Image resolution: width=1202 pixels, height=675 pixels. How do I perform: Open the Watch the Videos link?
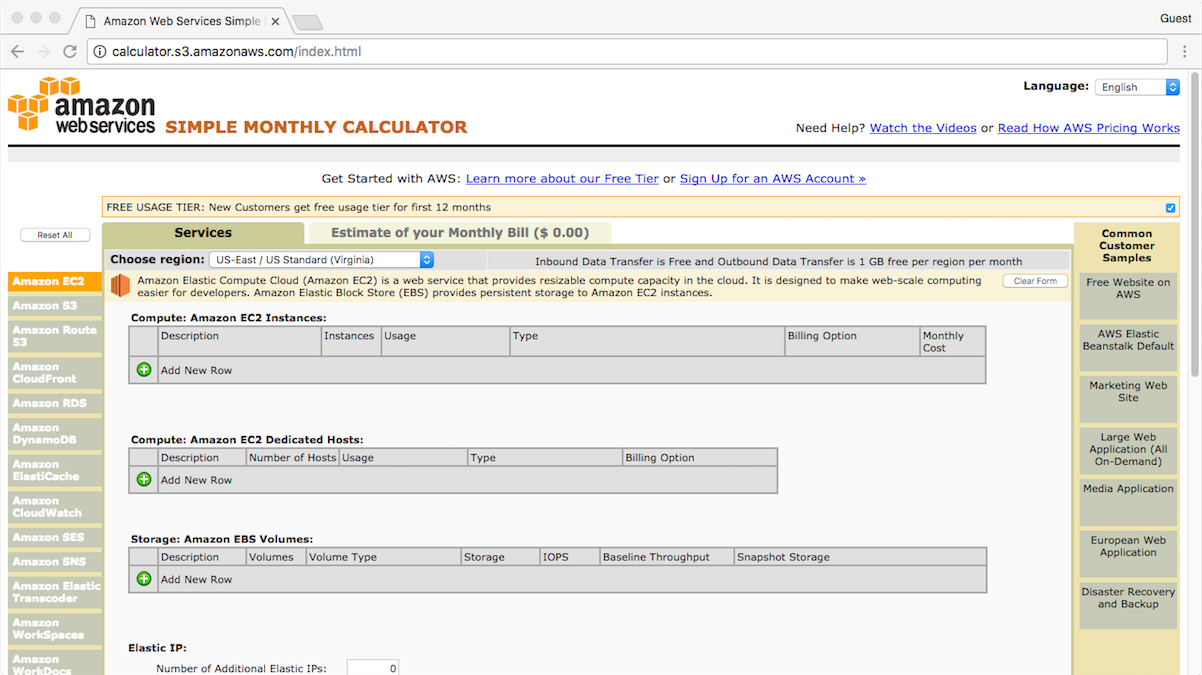[x=923, y=128]
